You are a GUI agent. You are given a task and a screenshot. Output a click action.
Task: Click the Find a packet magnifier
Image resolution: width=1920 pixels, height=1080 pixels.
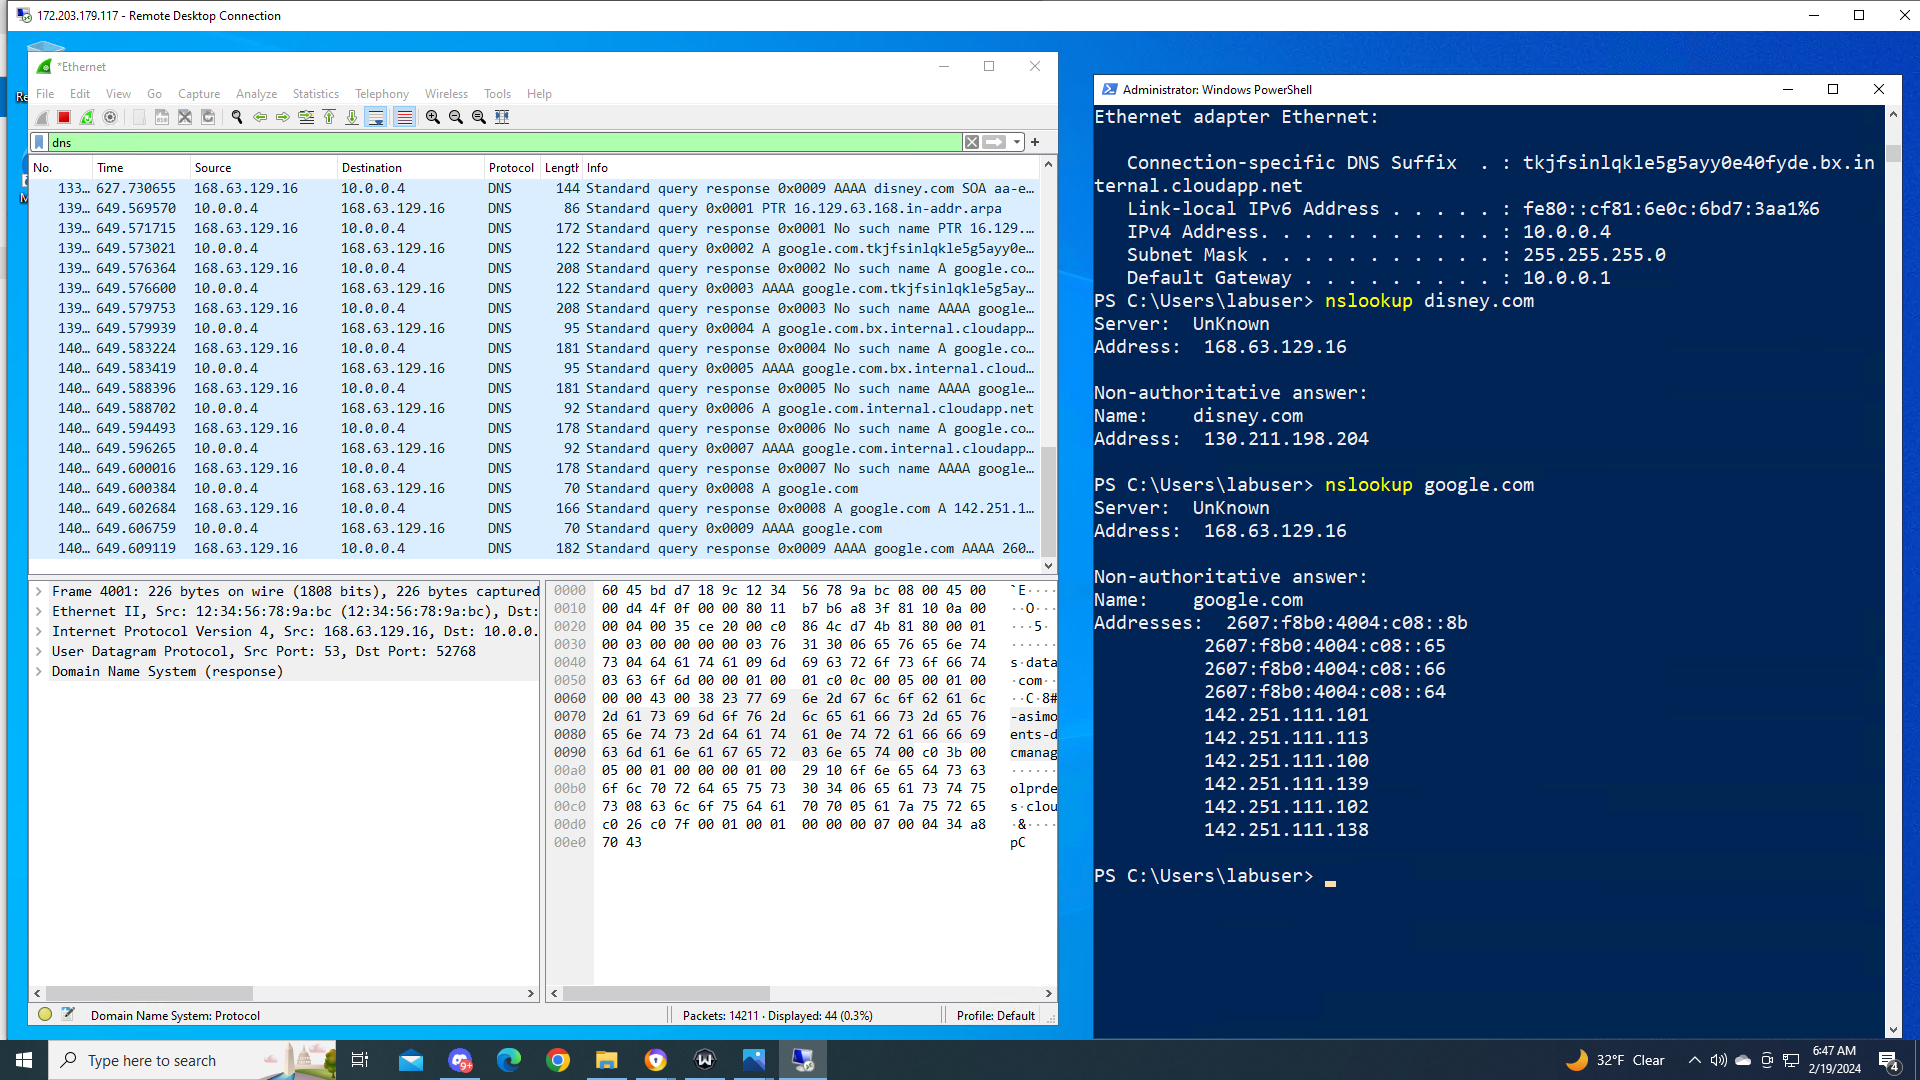pyautogui.click(x=237, y=117)
